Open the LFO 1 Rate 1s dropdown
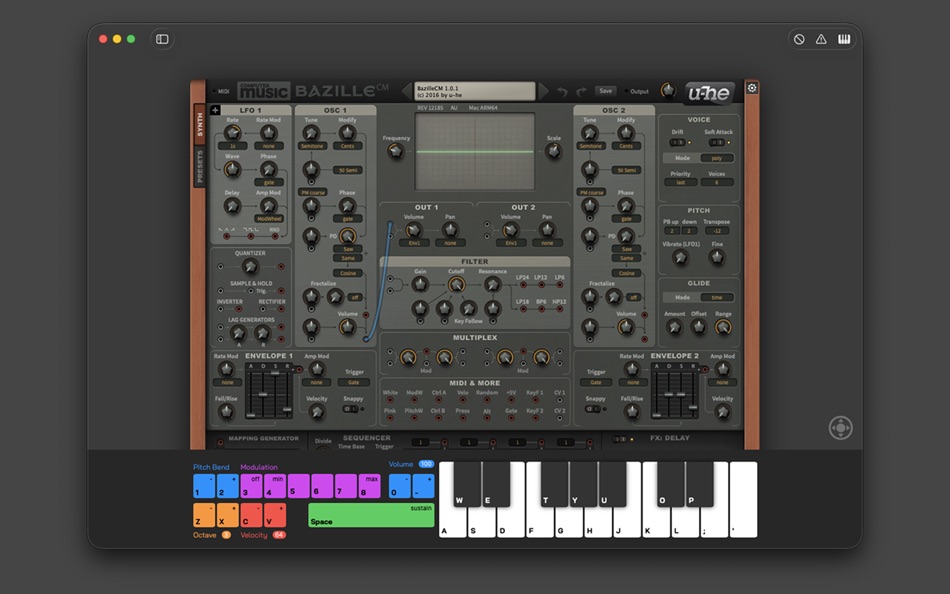 (x=233, y=146)
